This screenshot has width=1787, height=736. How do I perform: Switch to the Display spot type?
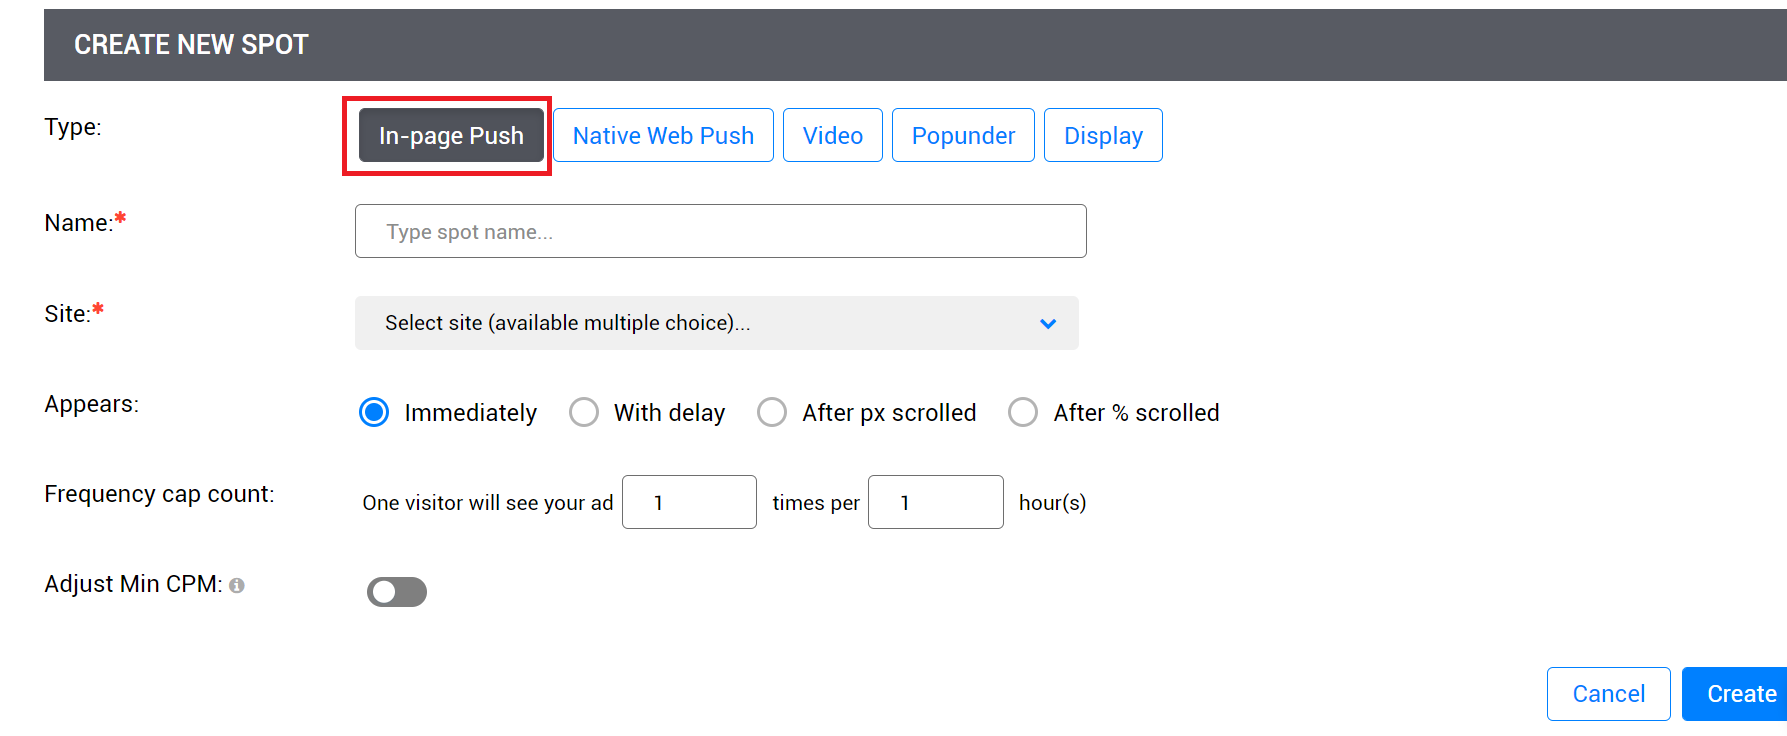click(1103, 136)
